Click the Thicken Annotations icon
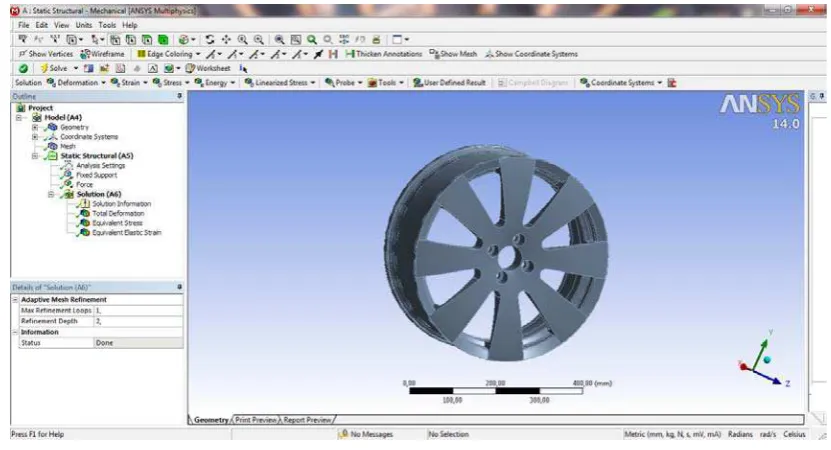This screenshot has width=831, height=450. click(350, 54)
